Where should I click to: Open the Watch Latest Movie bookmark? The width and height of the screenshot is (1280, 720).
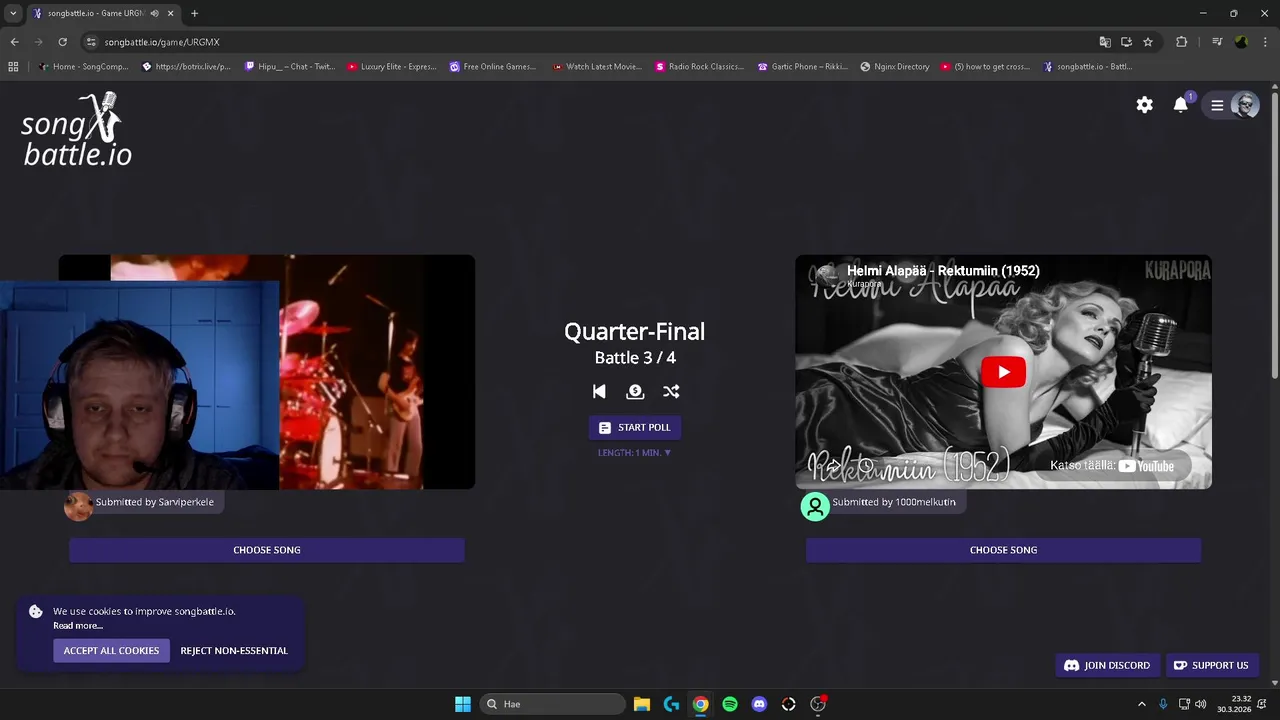tap(597, 67)
